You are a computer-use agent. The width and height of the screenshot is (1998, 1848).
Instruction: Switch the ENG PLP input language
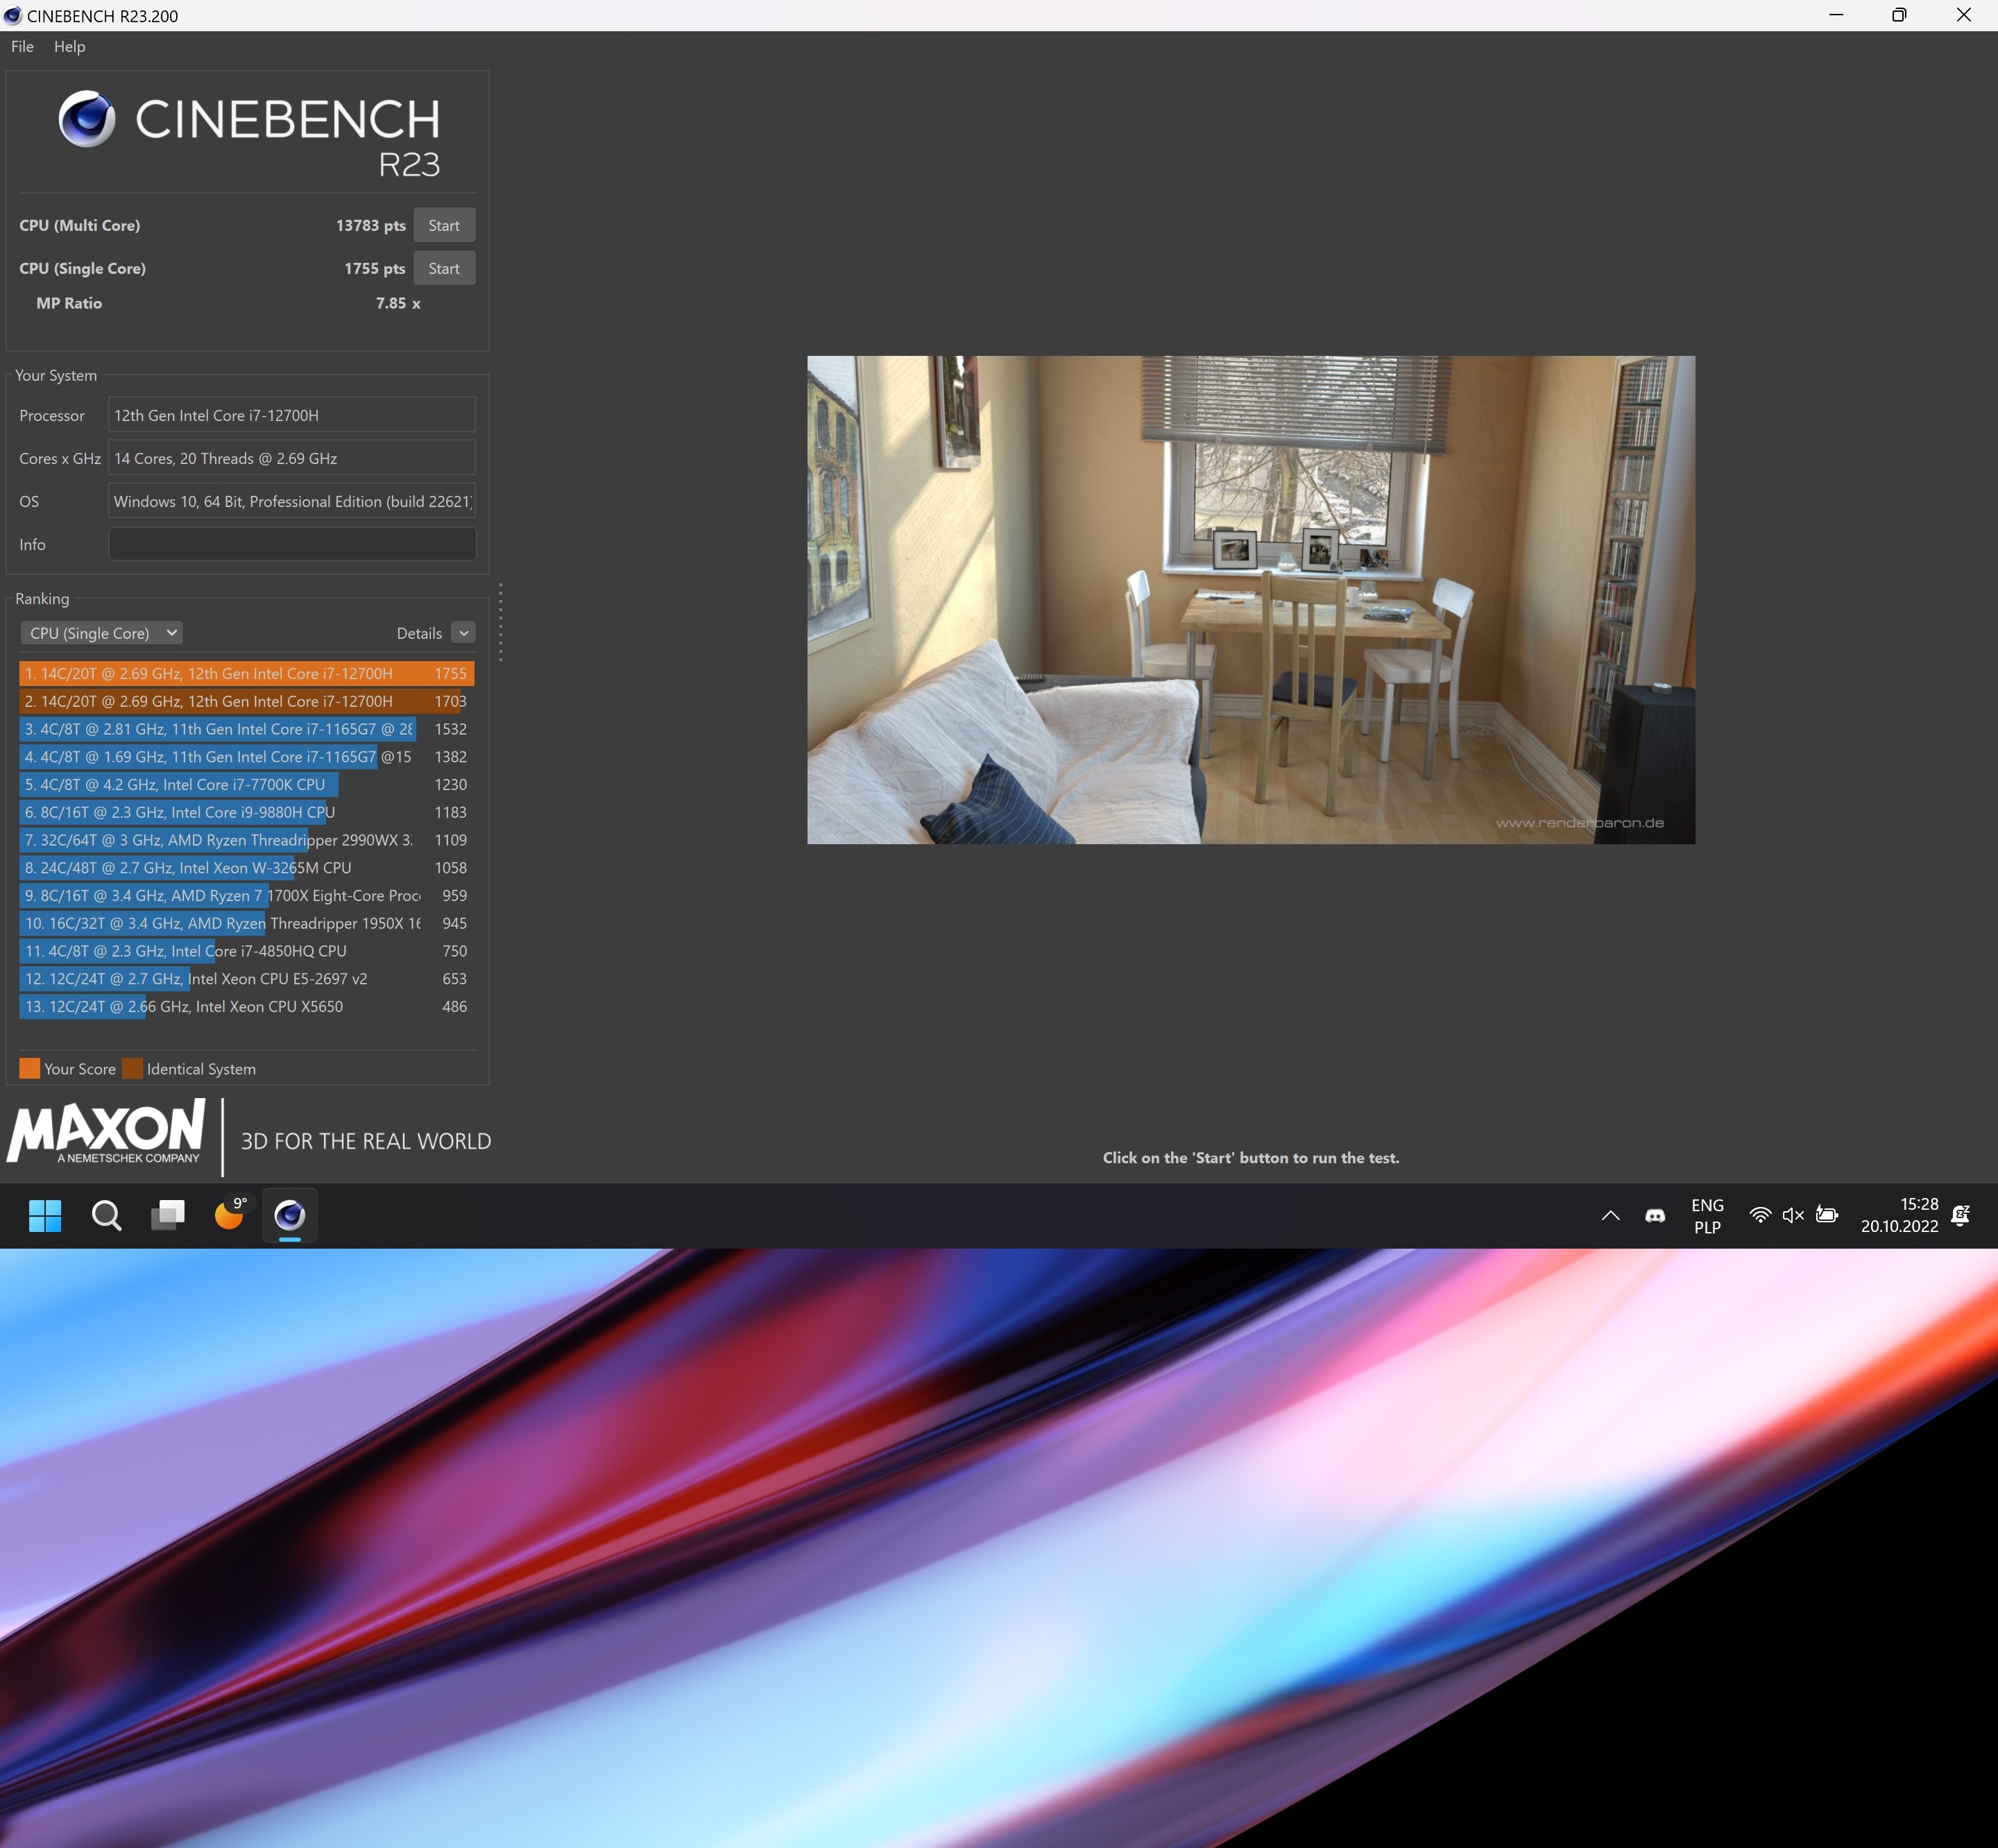1707,1216
